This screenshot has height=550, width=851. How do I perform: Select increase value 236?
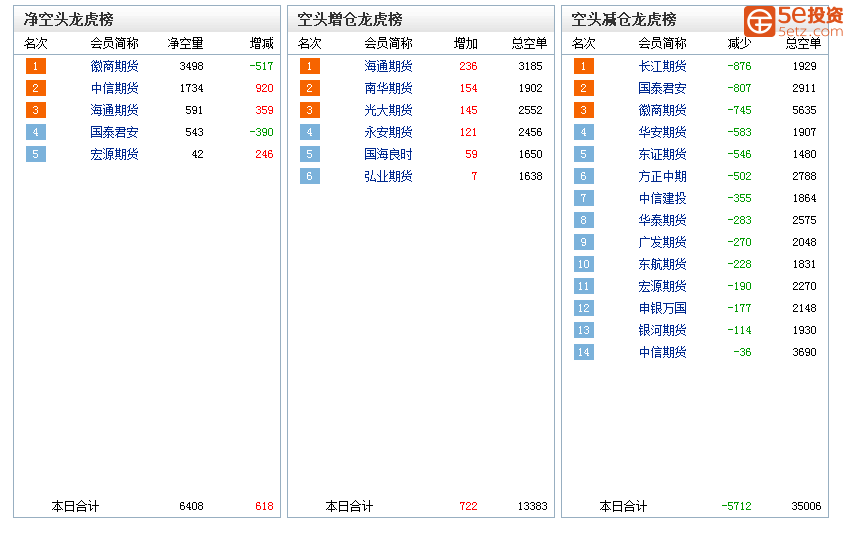click(x=468, y=66)
